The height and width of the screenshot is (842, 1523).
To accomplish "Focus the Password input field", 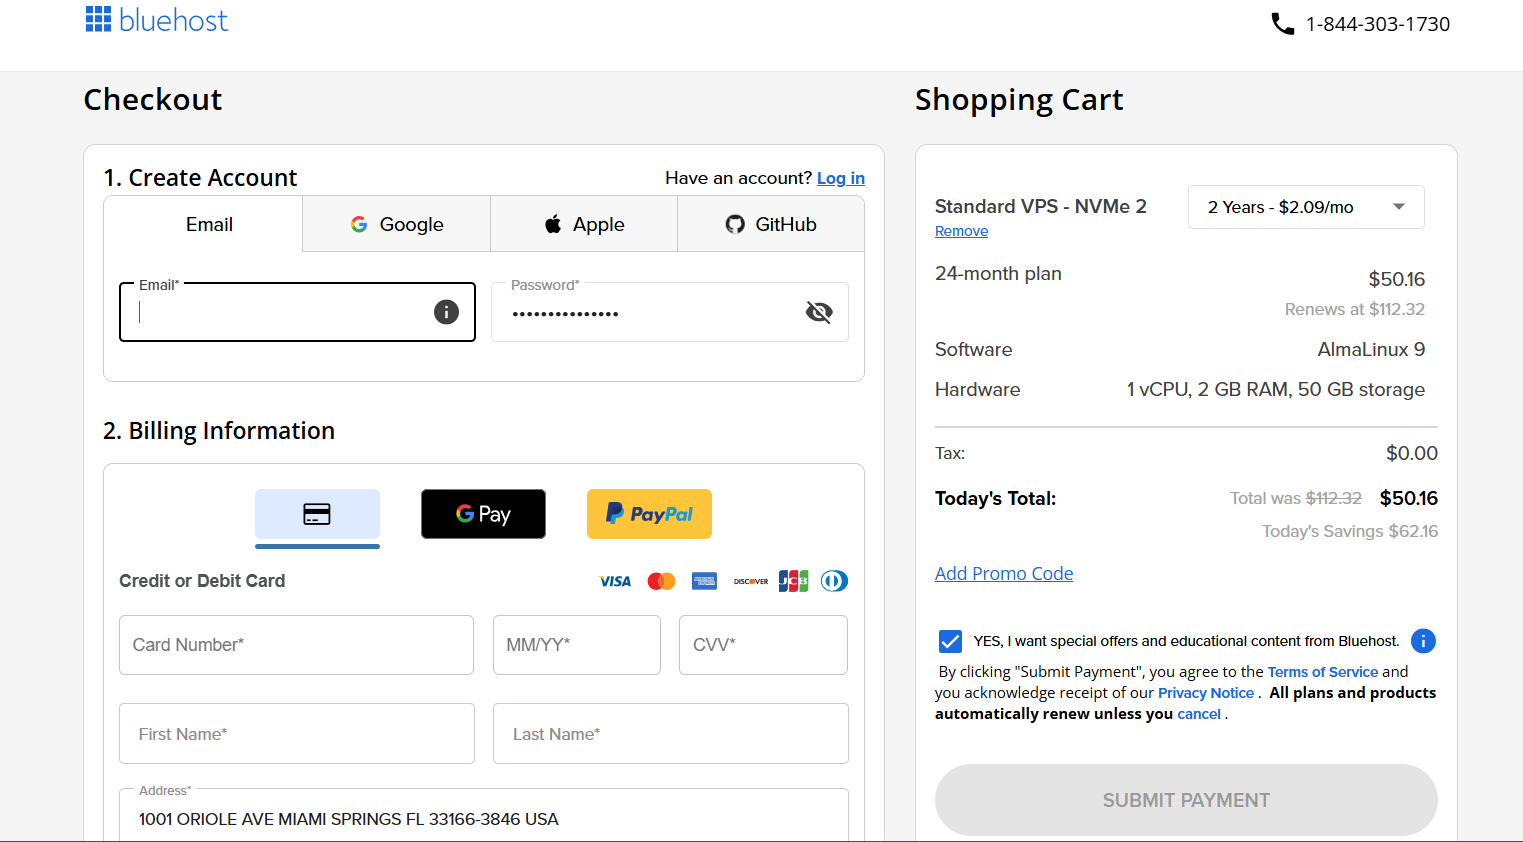I will (670, 312).
